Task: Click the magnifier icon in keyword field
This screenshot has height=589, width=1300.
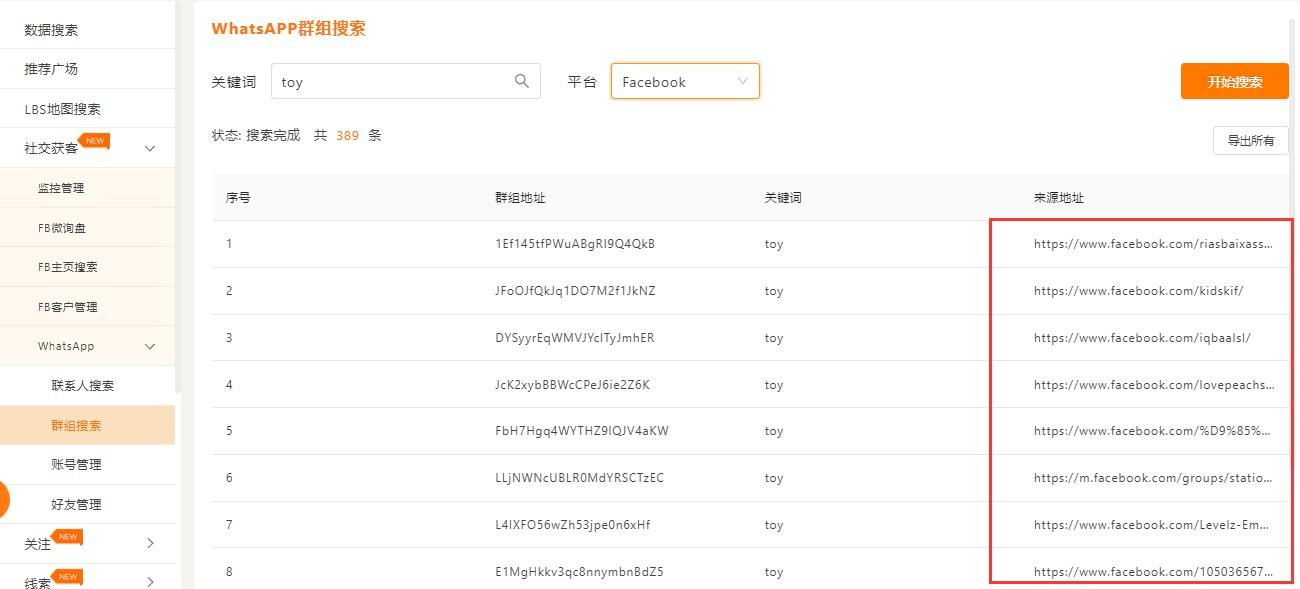Action: [521, 81]
